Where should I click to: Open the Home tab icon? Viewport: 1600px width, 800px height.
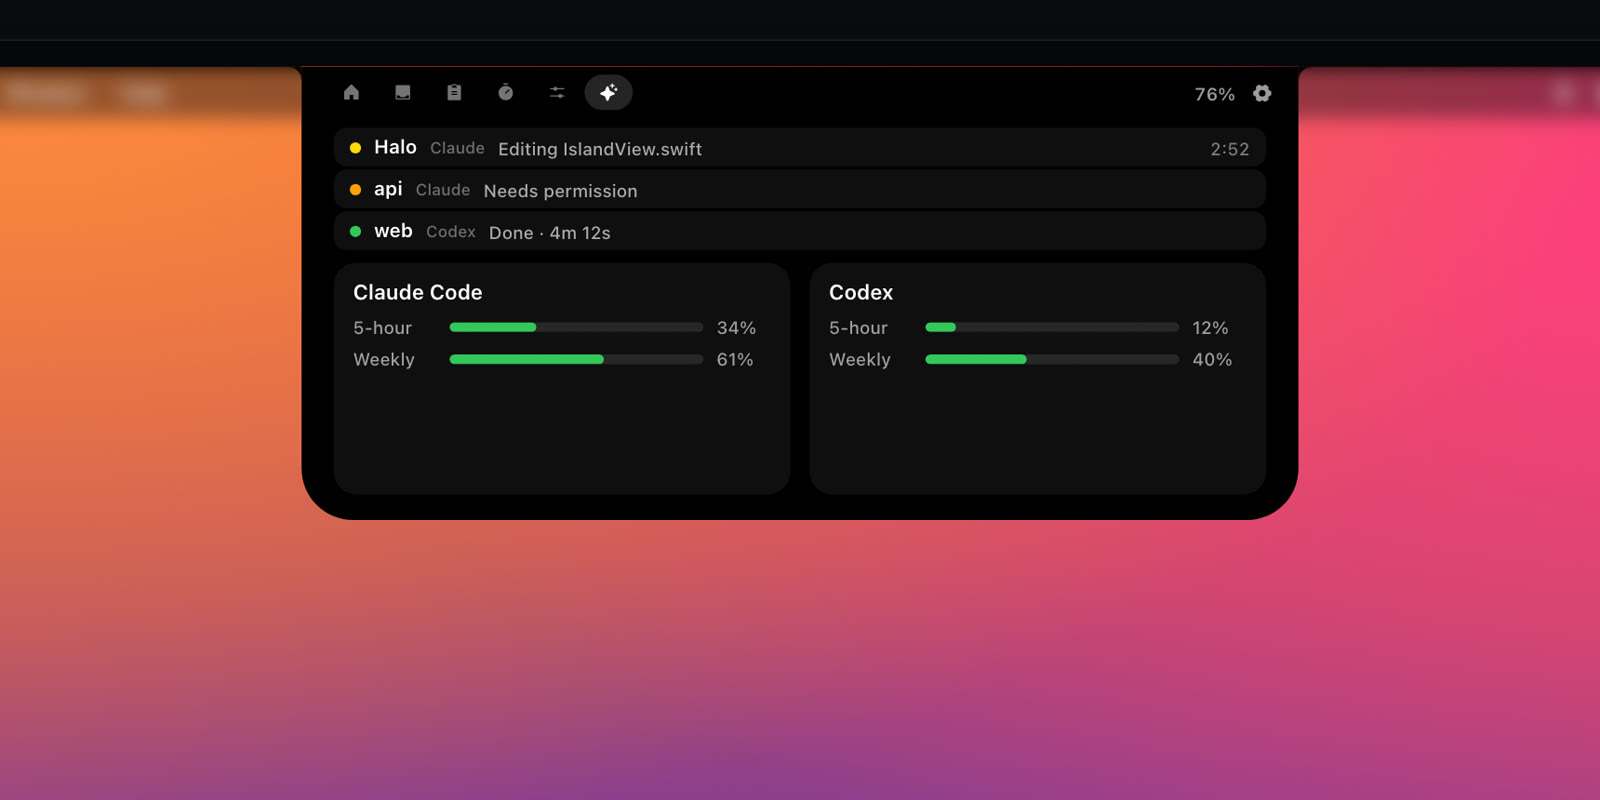coord(351,93)
